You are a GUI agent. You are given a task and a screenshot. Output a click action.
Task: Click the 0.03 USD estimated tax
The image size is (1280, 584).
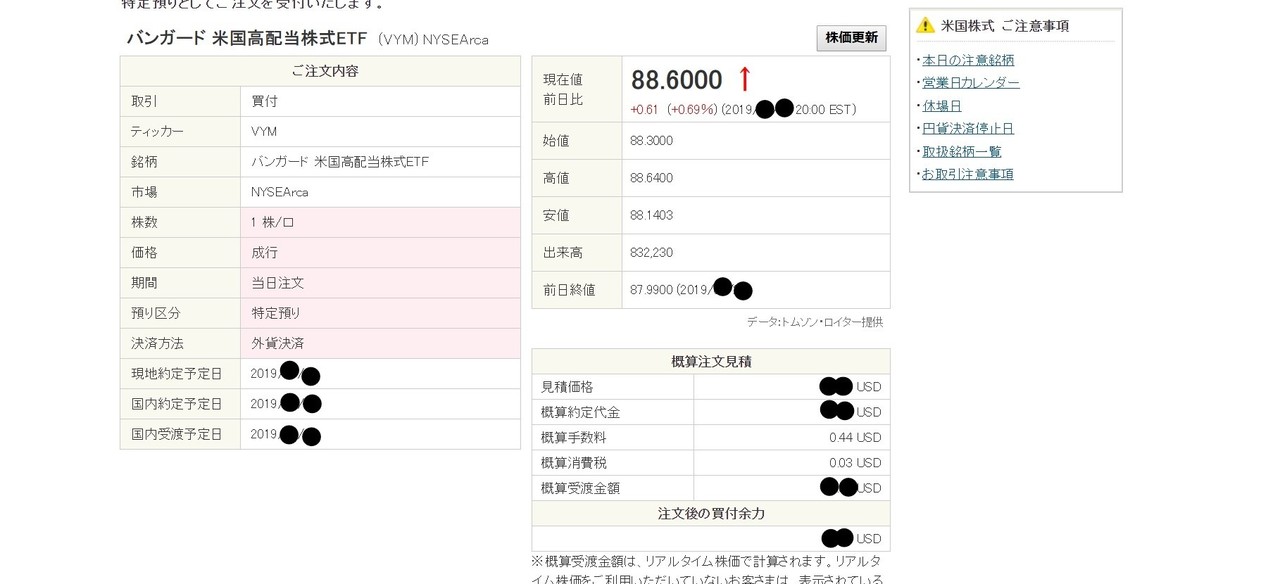pyautogui.click(x=855, y=463)
